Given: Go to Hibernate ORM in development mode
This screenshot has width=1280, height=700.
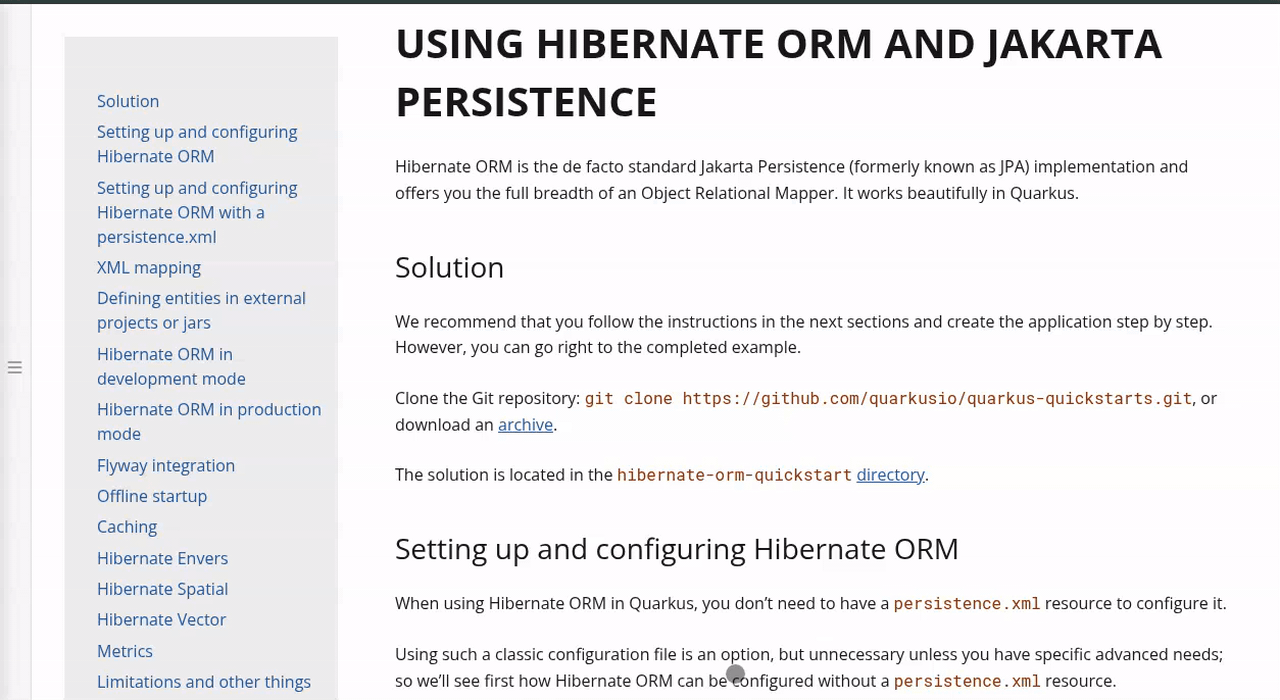Looking at the screenshot, I should [171, 366].
